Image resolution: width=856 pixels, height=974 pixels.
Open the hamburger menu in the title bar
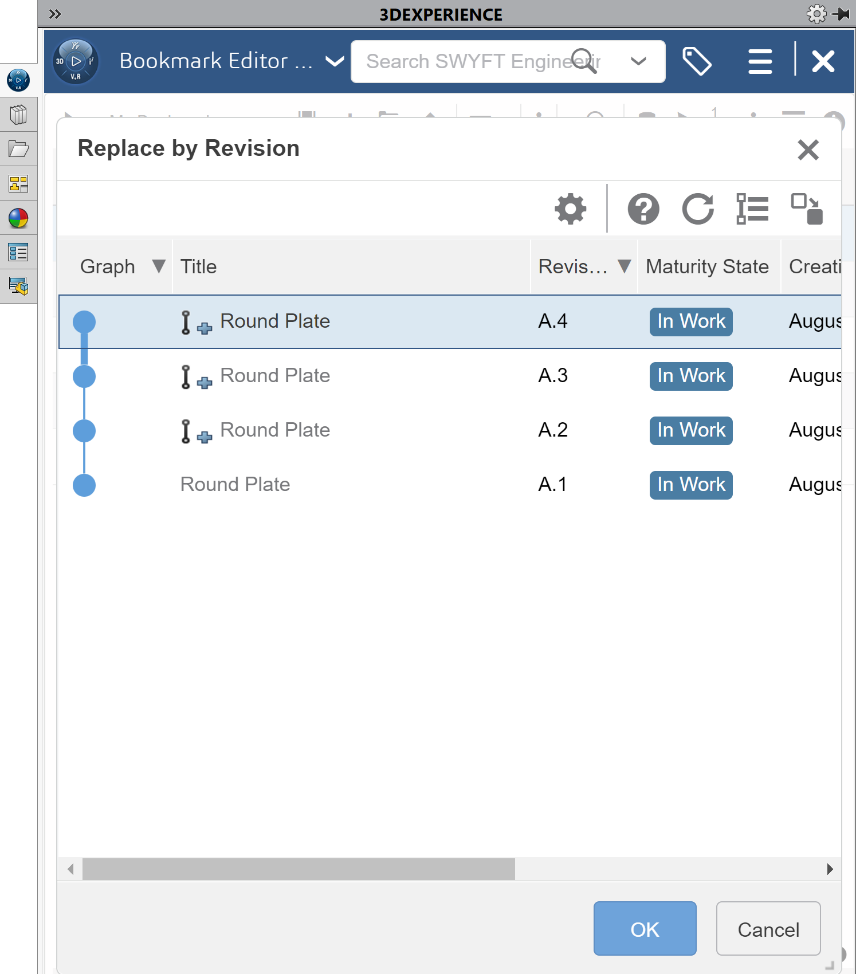point(760,61)
